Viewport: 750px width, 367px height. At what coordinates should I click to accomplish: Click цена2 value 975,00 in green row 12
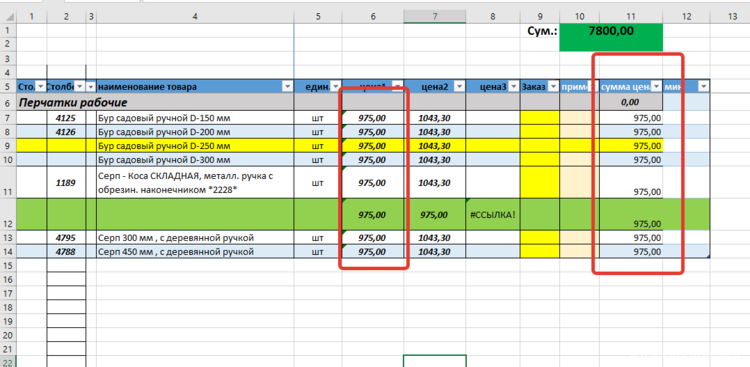click(435, 214)
